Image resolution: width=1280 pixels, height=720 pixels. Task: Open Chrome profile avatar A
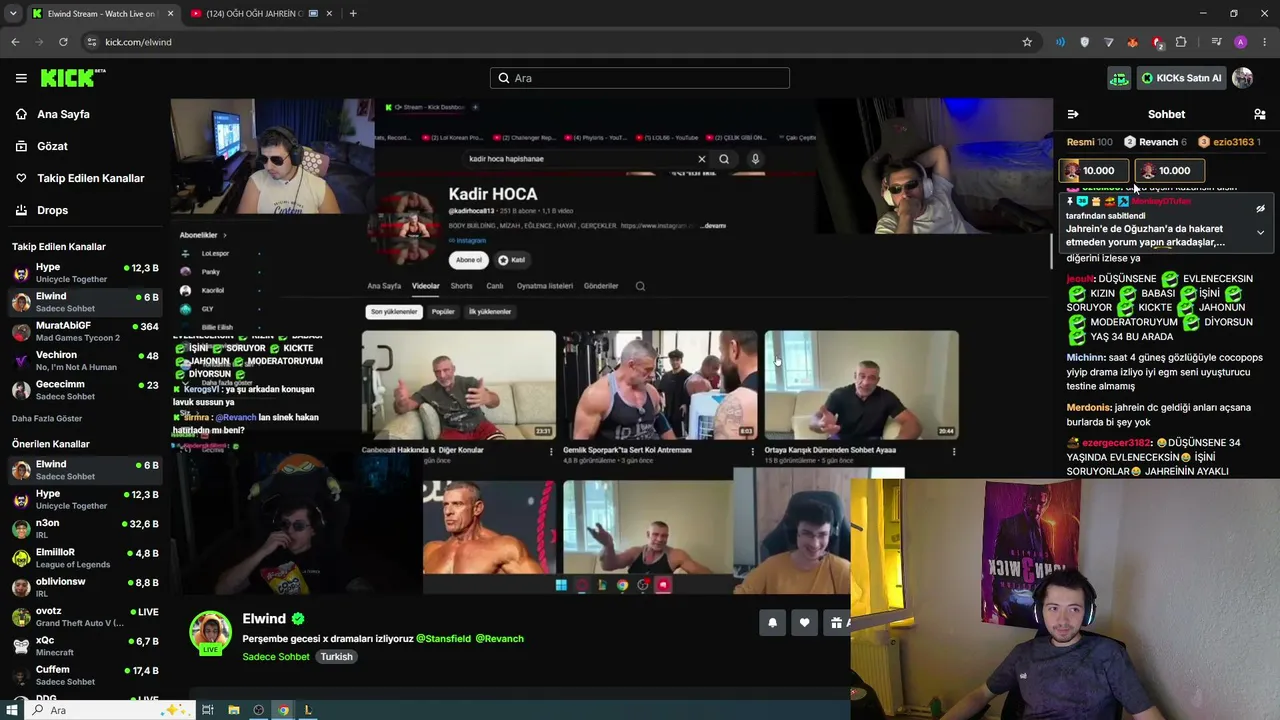[x=1241, y=42]
